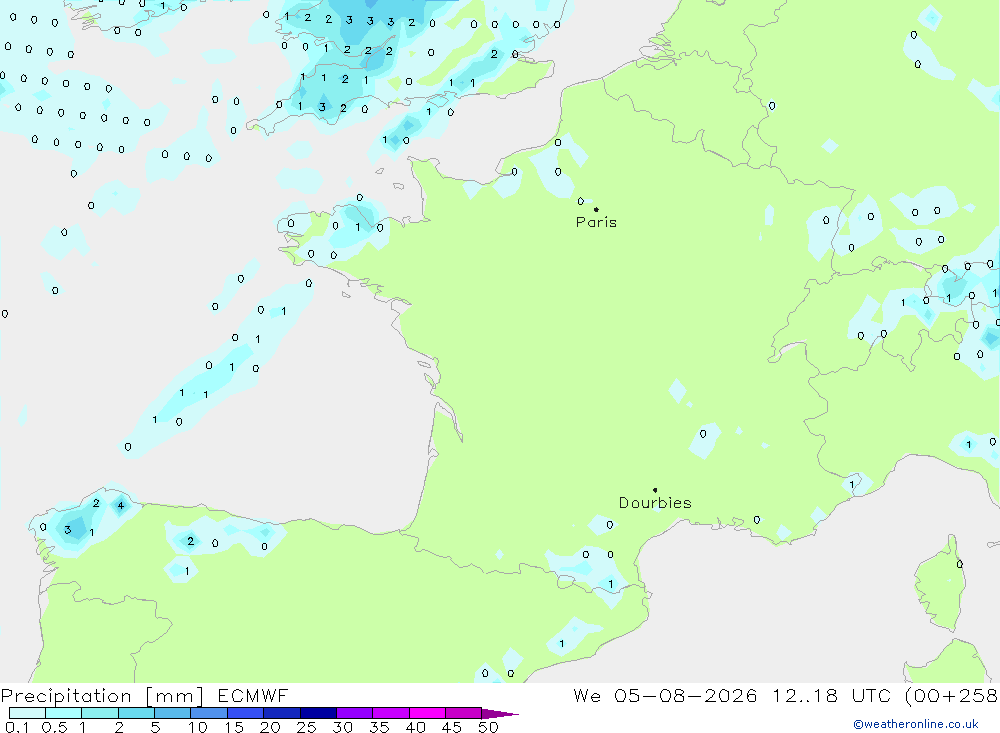Click the '[mm]' unit label
The height and width of the screenshot is (733, 1000).
(x=174, y=696)
